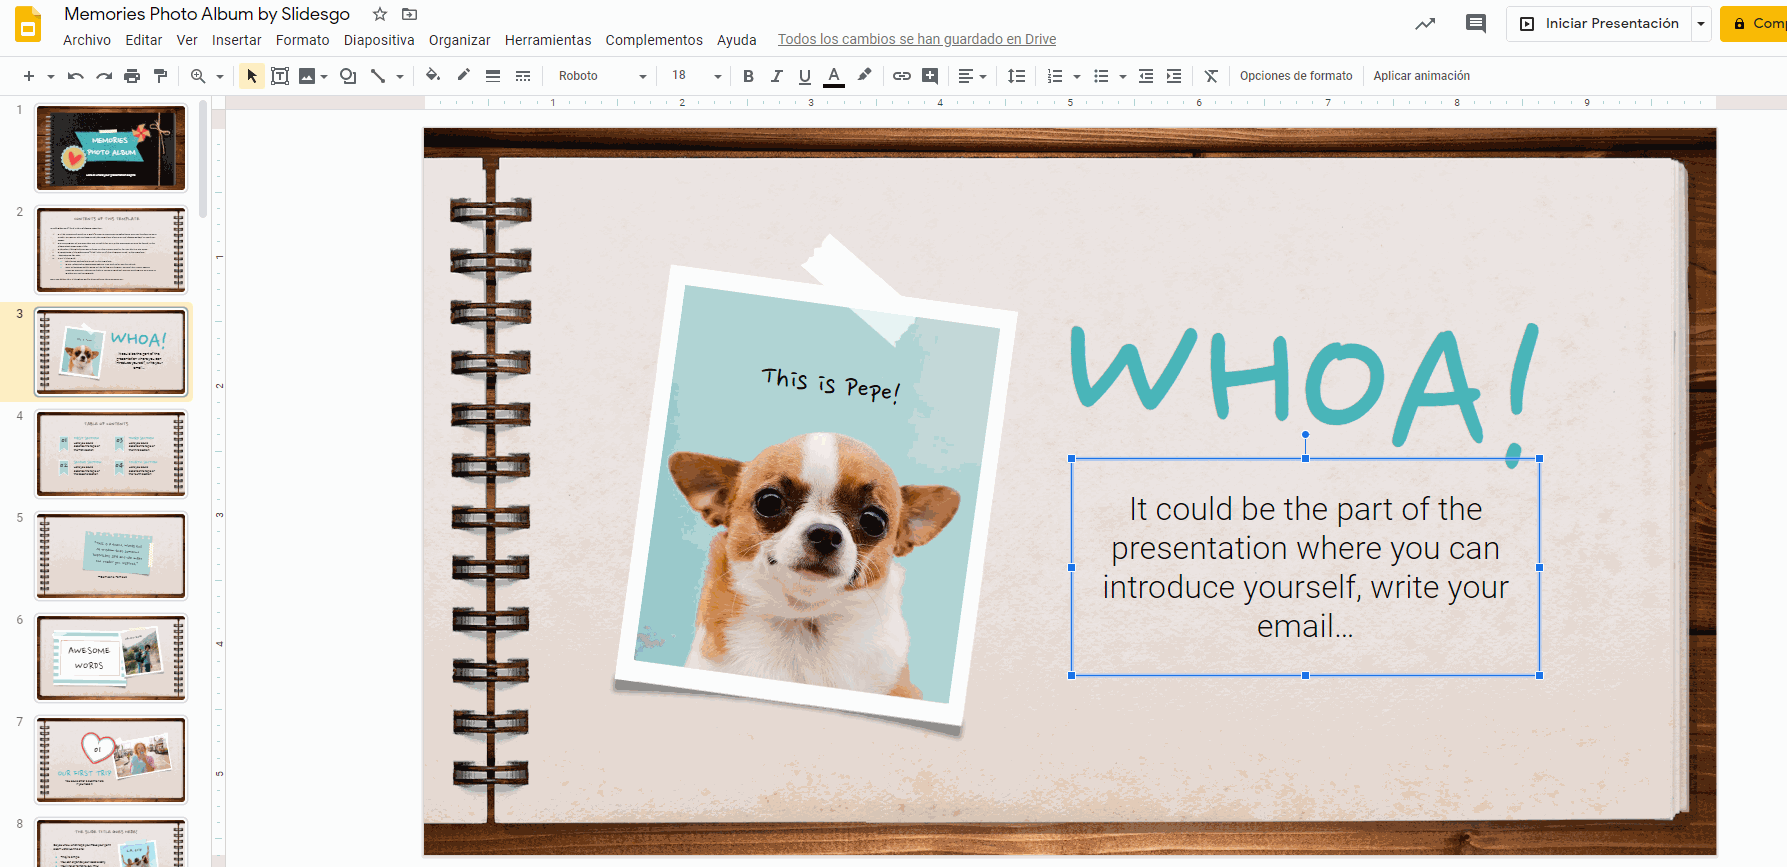This screenshot has width=1787, height=867.
Task: Open the comment history icon
Action: (1476, 23)
